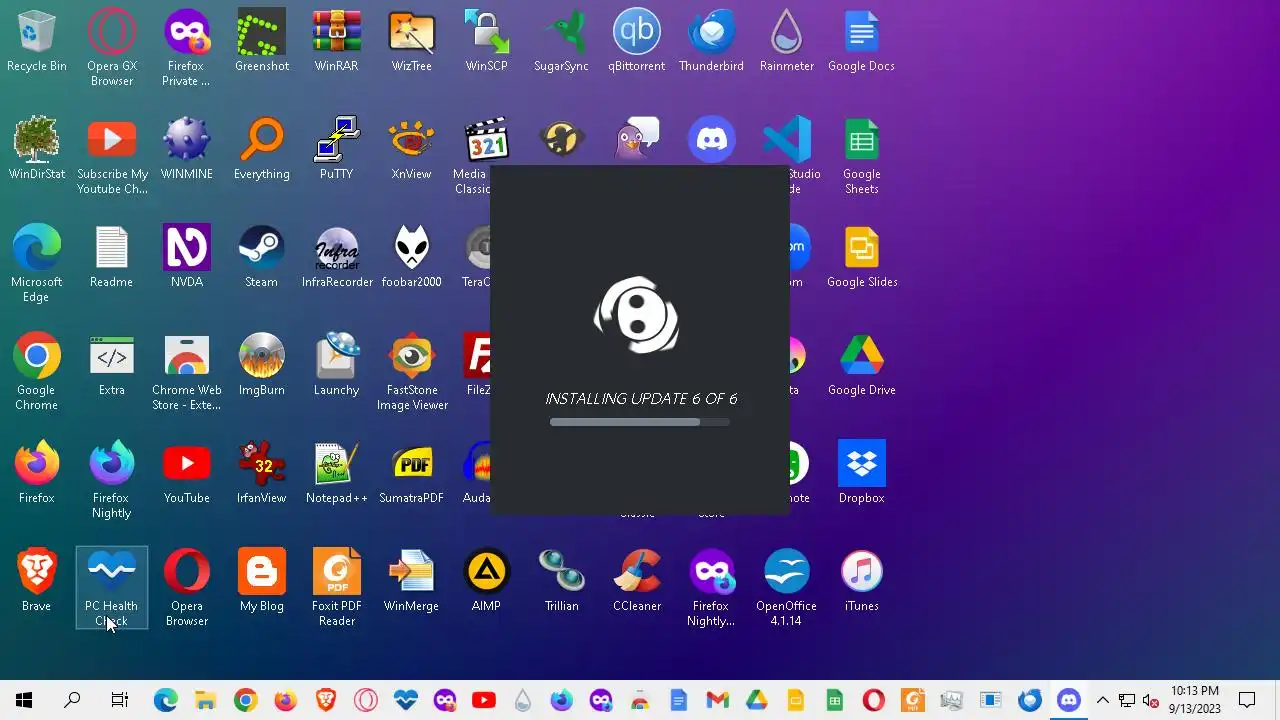Viewport: 1280px width, 720px height.
Task: Open File Explorer from the taskbar
Action: point(205,700)
